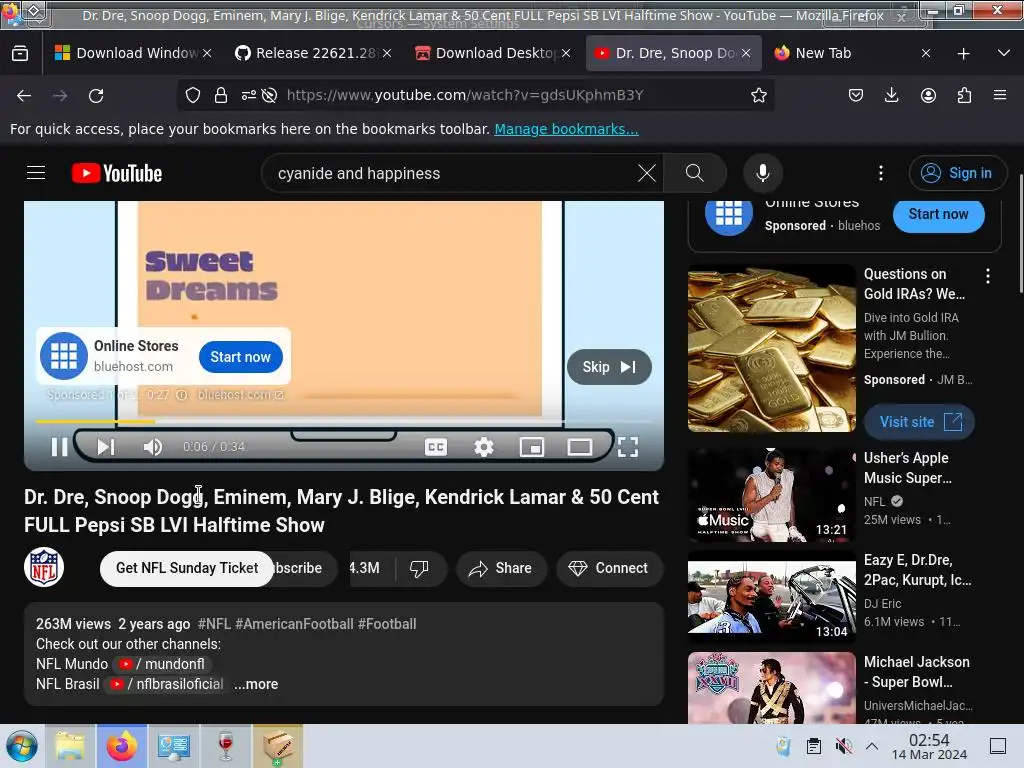This screenshot has height=768, width=1024.
Task: Open YouTube settings three-dot menu
Action: (880, 173)
